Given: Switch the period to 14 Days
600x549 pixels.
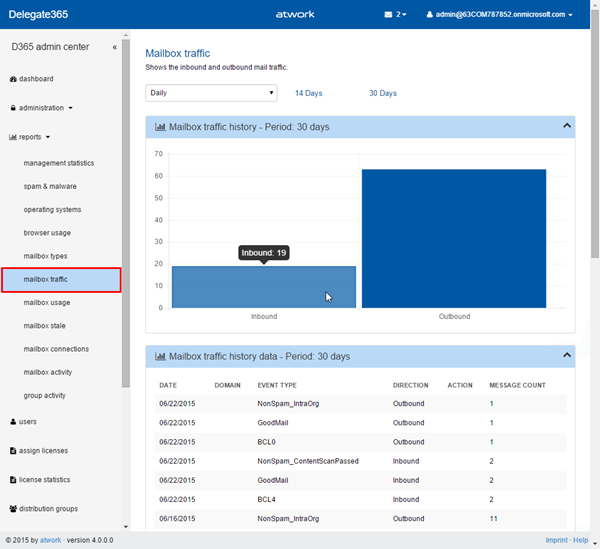Looking at the screenshot, I should (x=308, y=93).
